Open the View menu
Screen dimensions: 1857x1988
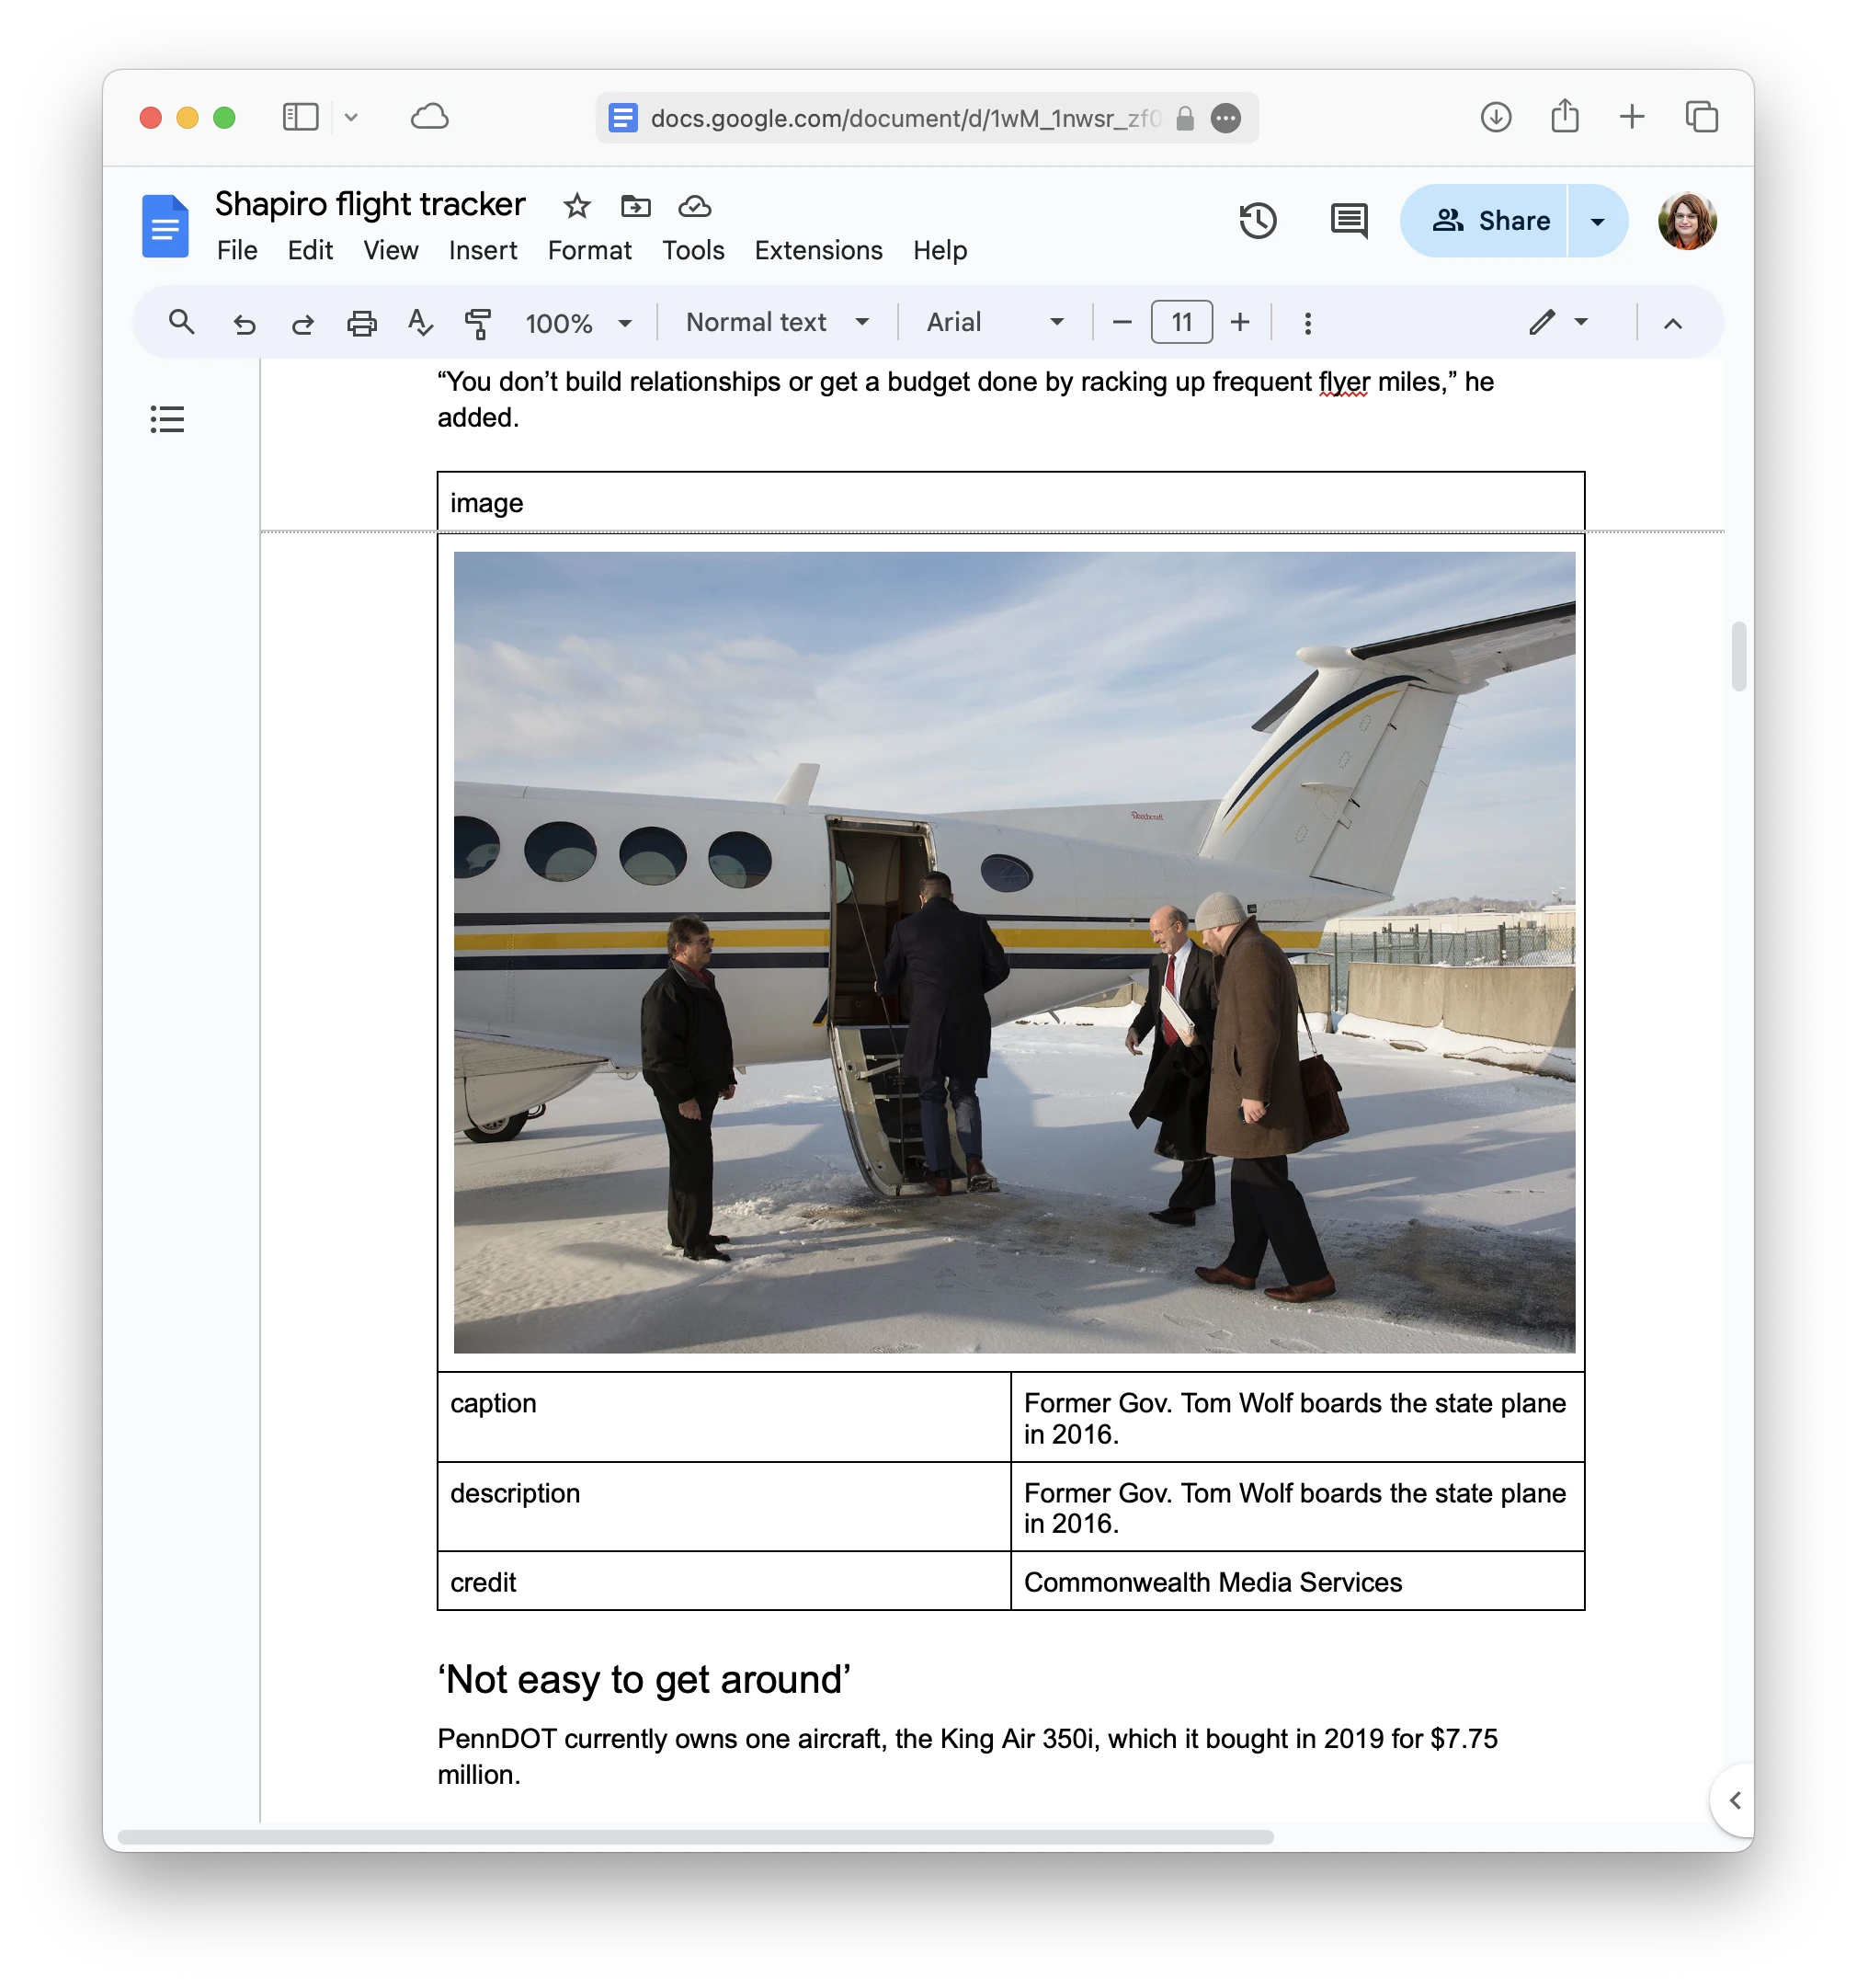click(390, 250)
